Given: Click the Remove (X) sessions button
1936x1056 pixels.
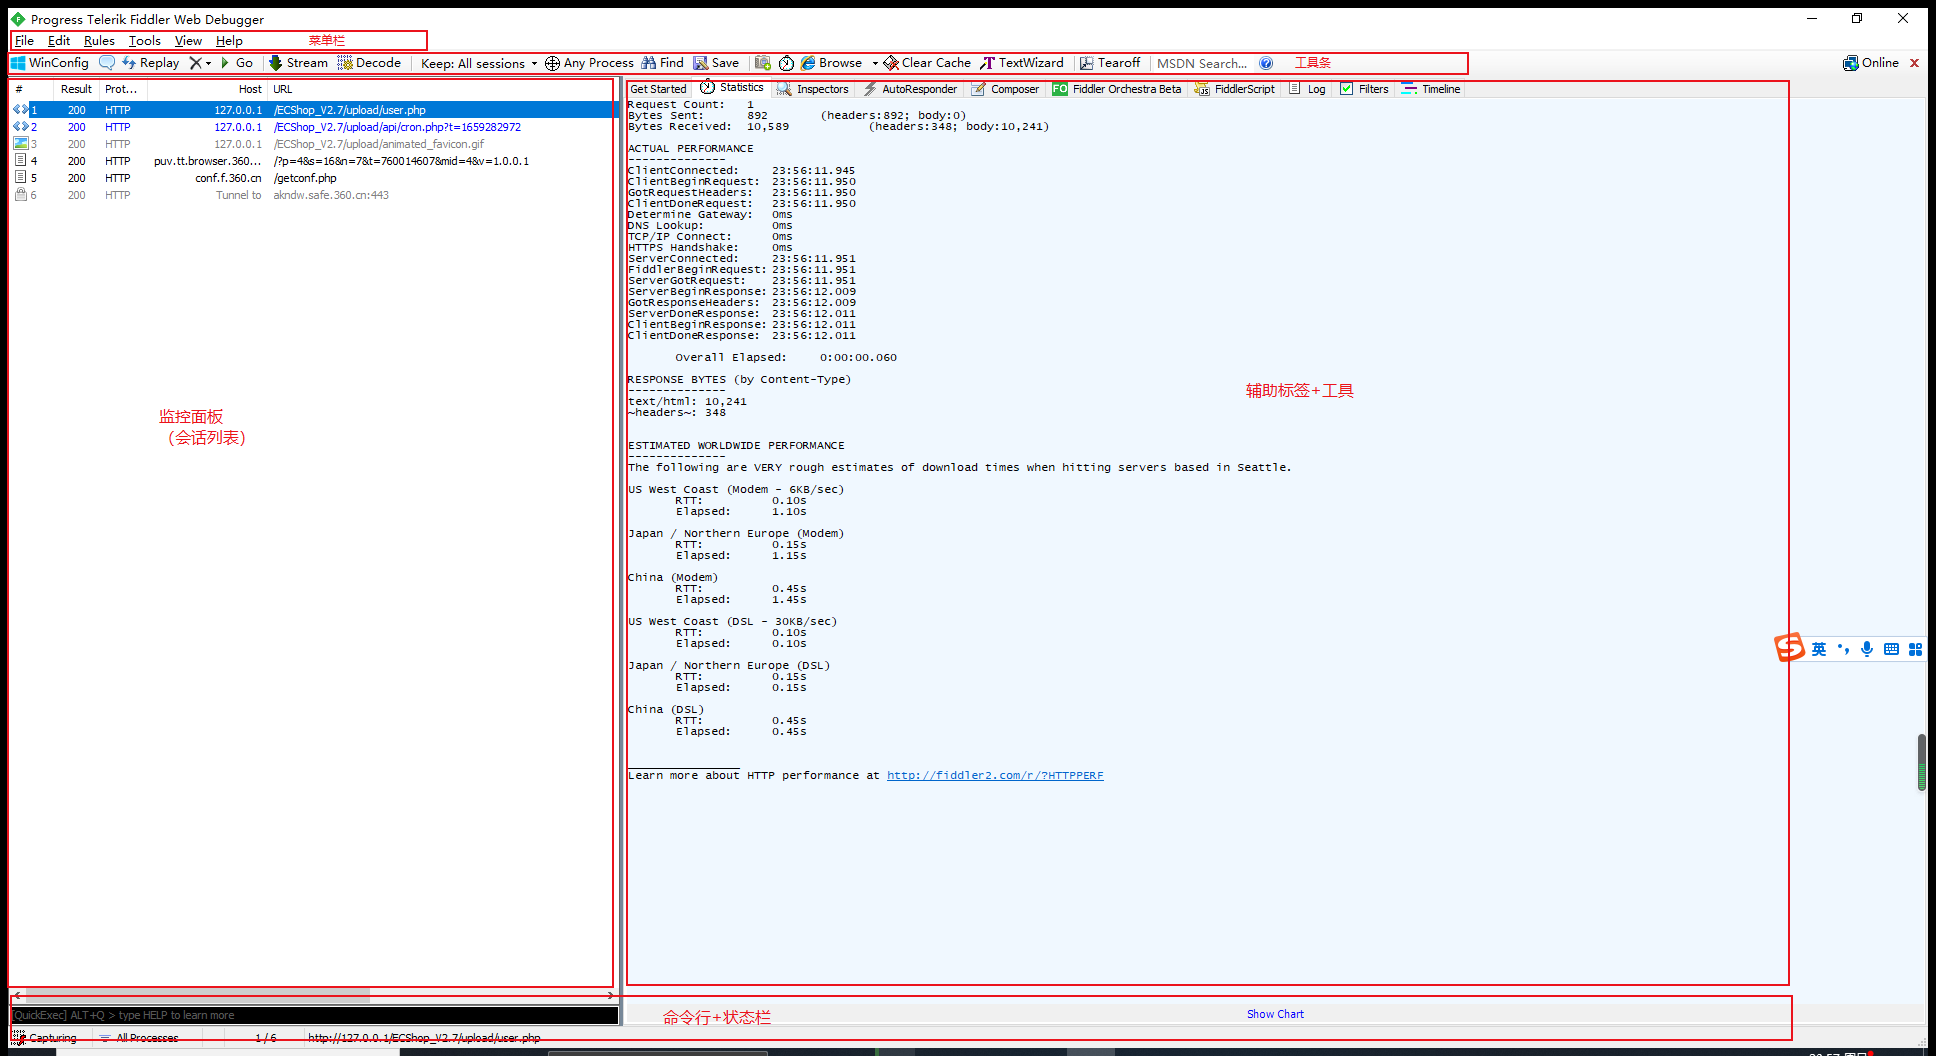Looking at the screenshot, I should pyautogui.click(x=195, y=63).
